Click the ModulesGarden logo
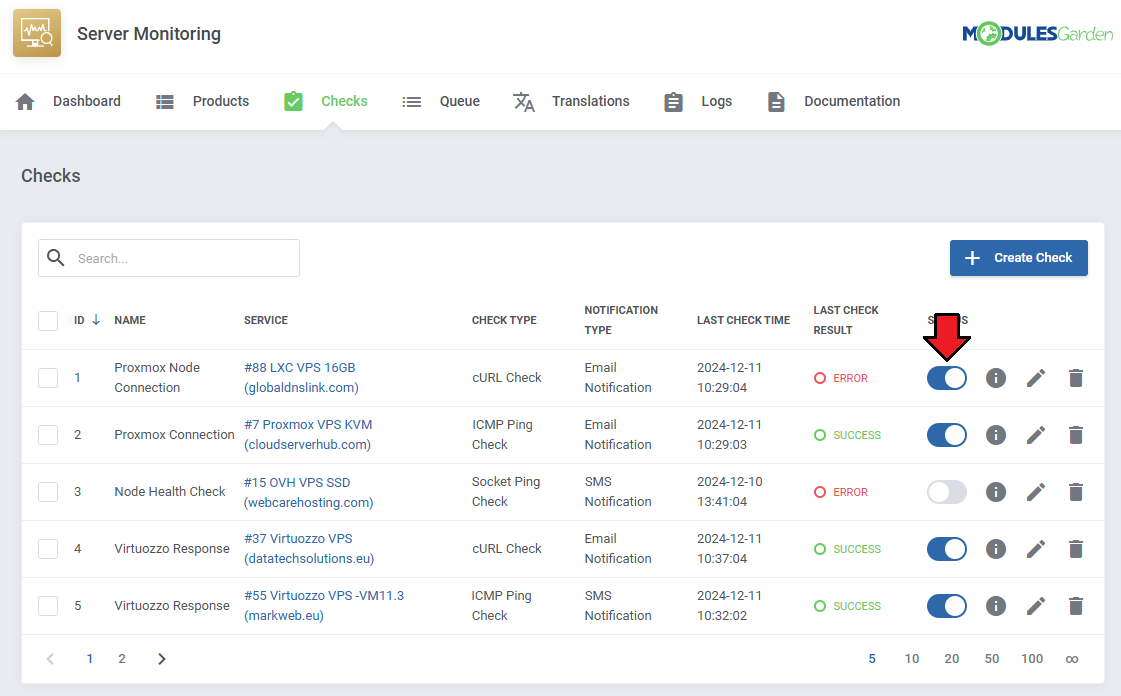 [x=1037, y=34]
